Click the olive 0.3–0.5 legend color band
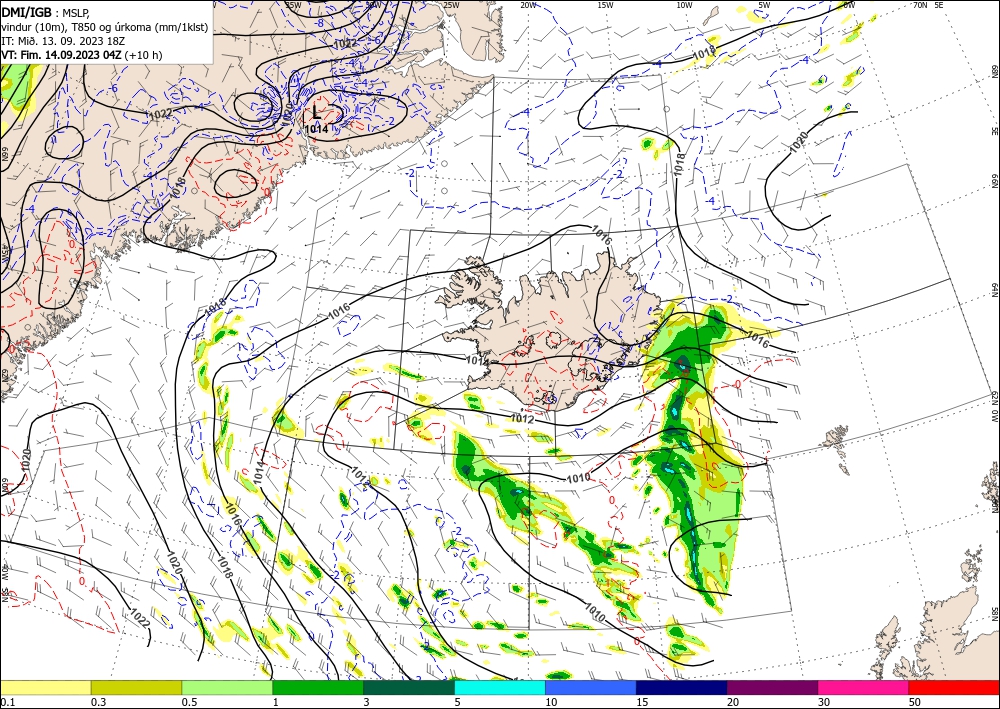The image size is (1000, 709). pyautogui.click(x=136, y=688)
